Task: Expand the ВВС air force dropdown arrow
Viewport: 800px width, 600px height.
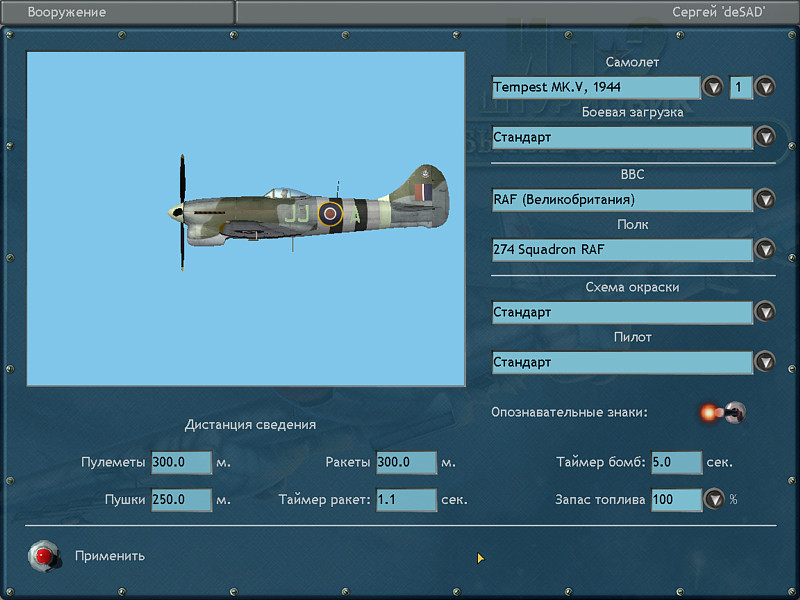Action: (765, 199)
